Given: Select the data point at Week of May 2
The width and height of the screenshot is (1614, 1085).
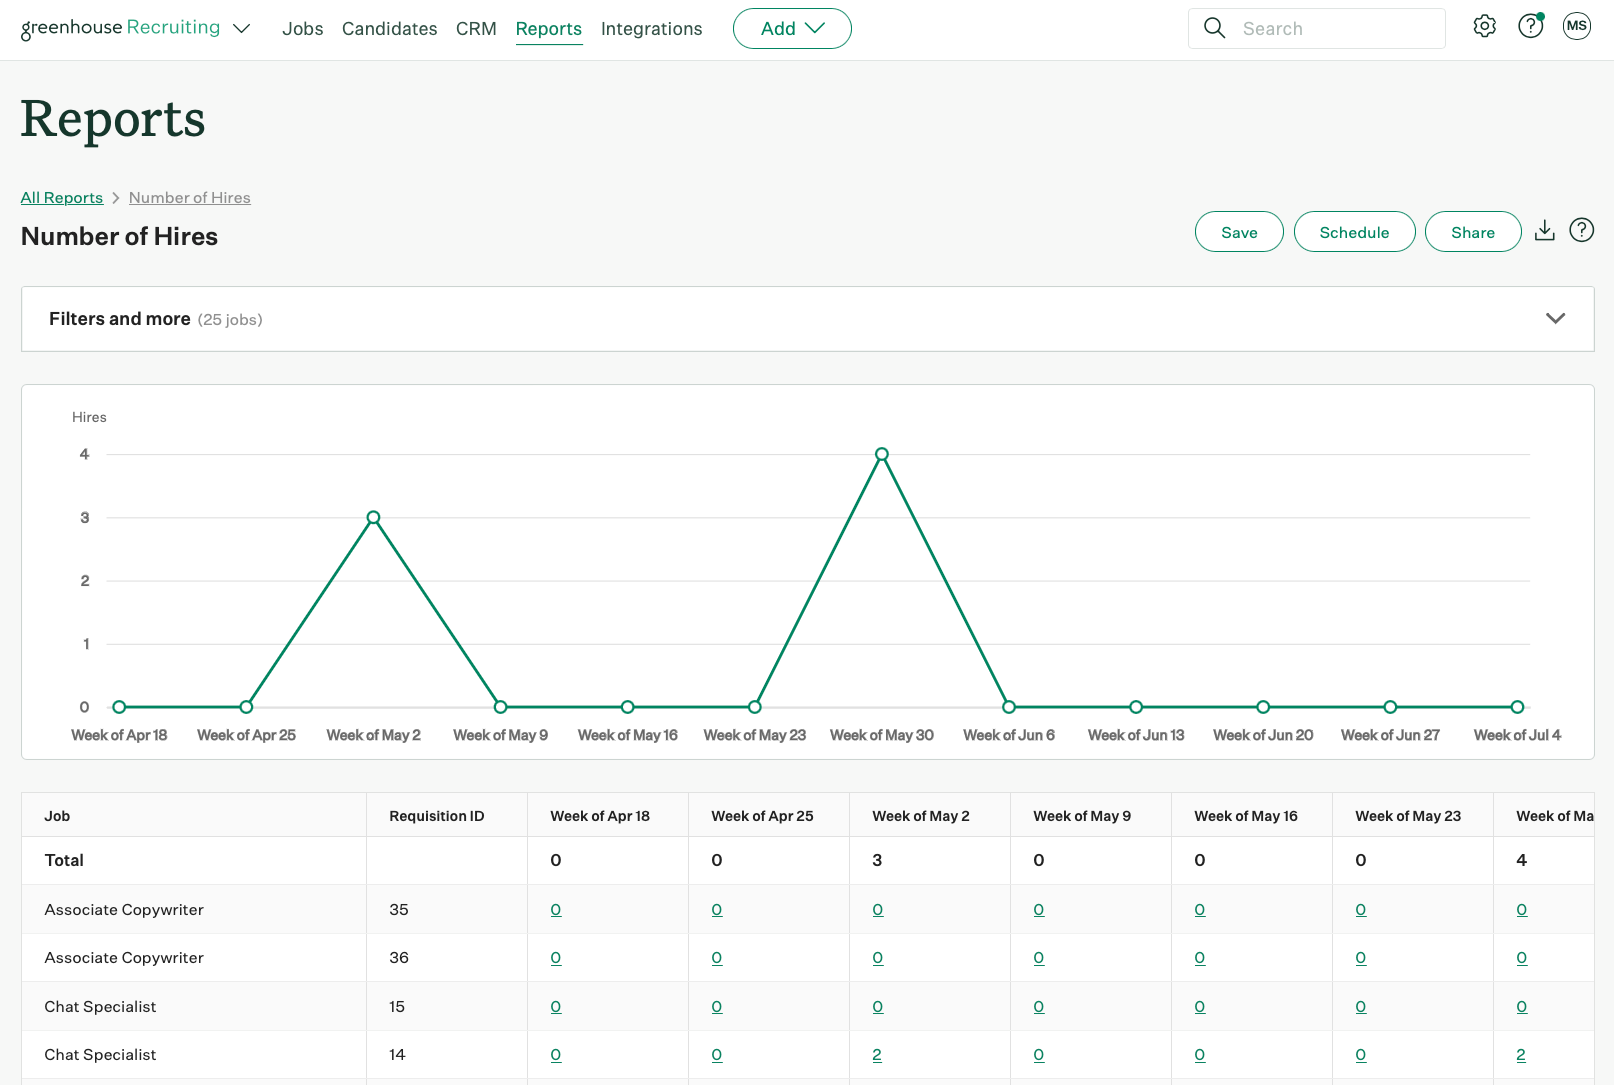Looking at the screenshot, I should (x=373, y=517).
